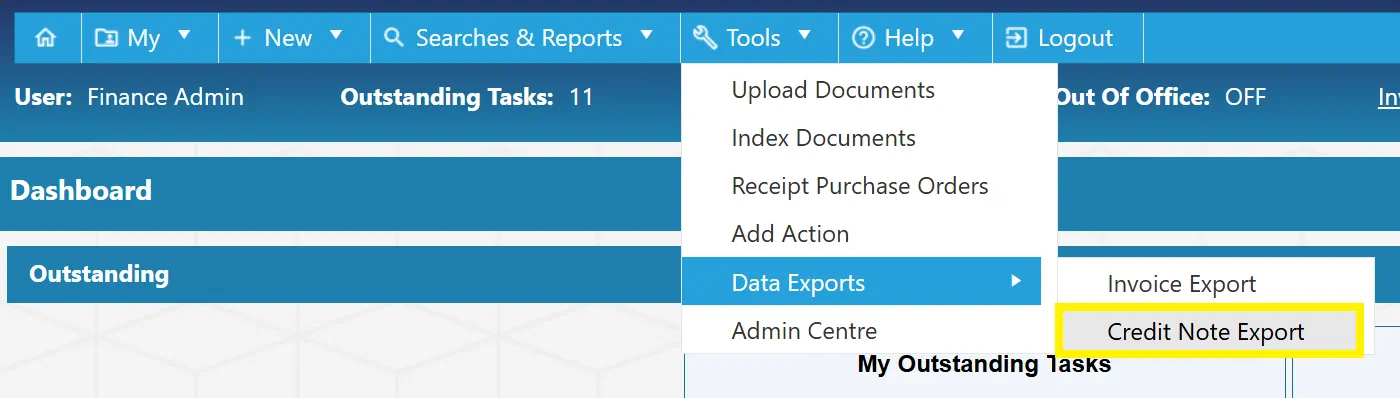Image resolution: width=1400 pixels, height=398 pixels.
Task: Click the plus icon beside New
Action: (242, 38)
